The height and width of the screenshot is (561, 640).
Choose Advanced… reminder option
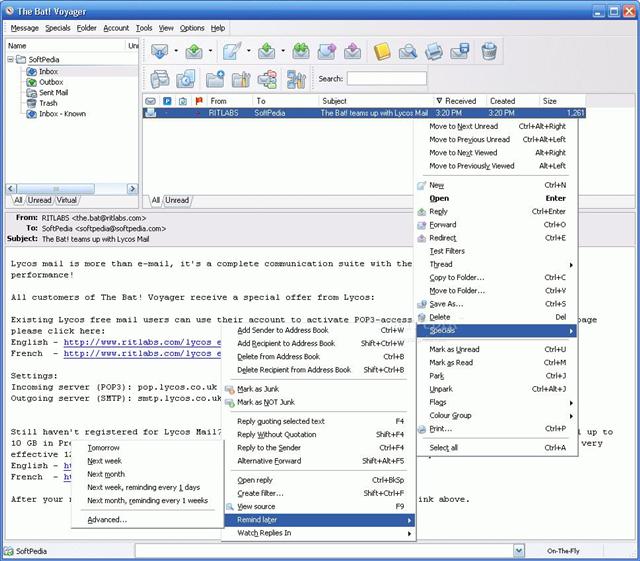click(x=107, y=520)
